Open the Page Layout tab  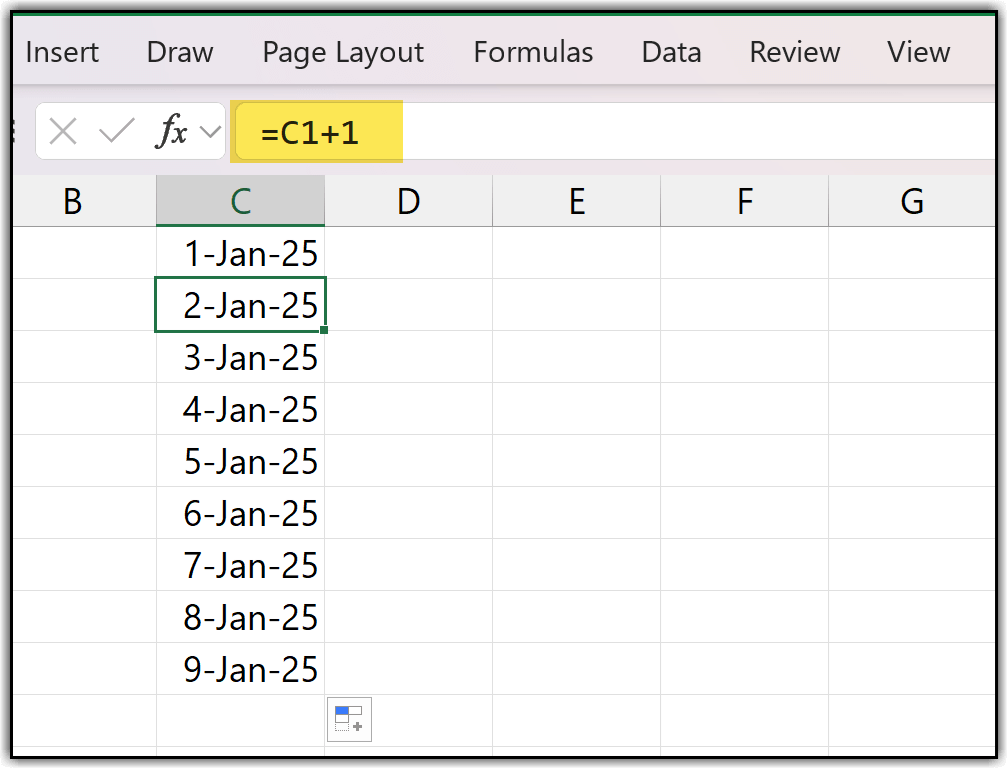[x=343, y=52]
